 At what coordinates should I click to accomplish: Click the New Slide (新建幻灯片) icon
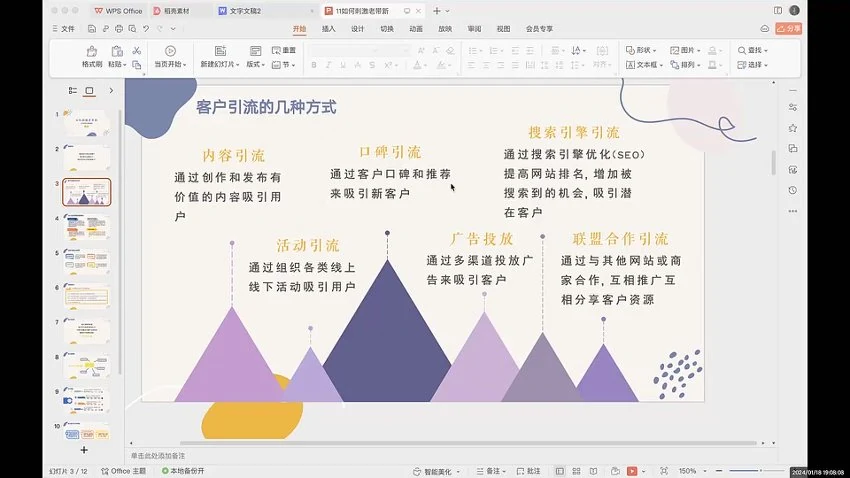220,51
